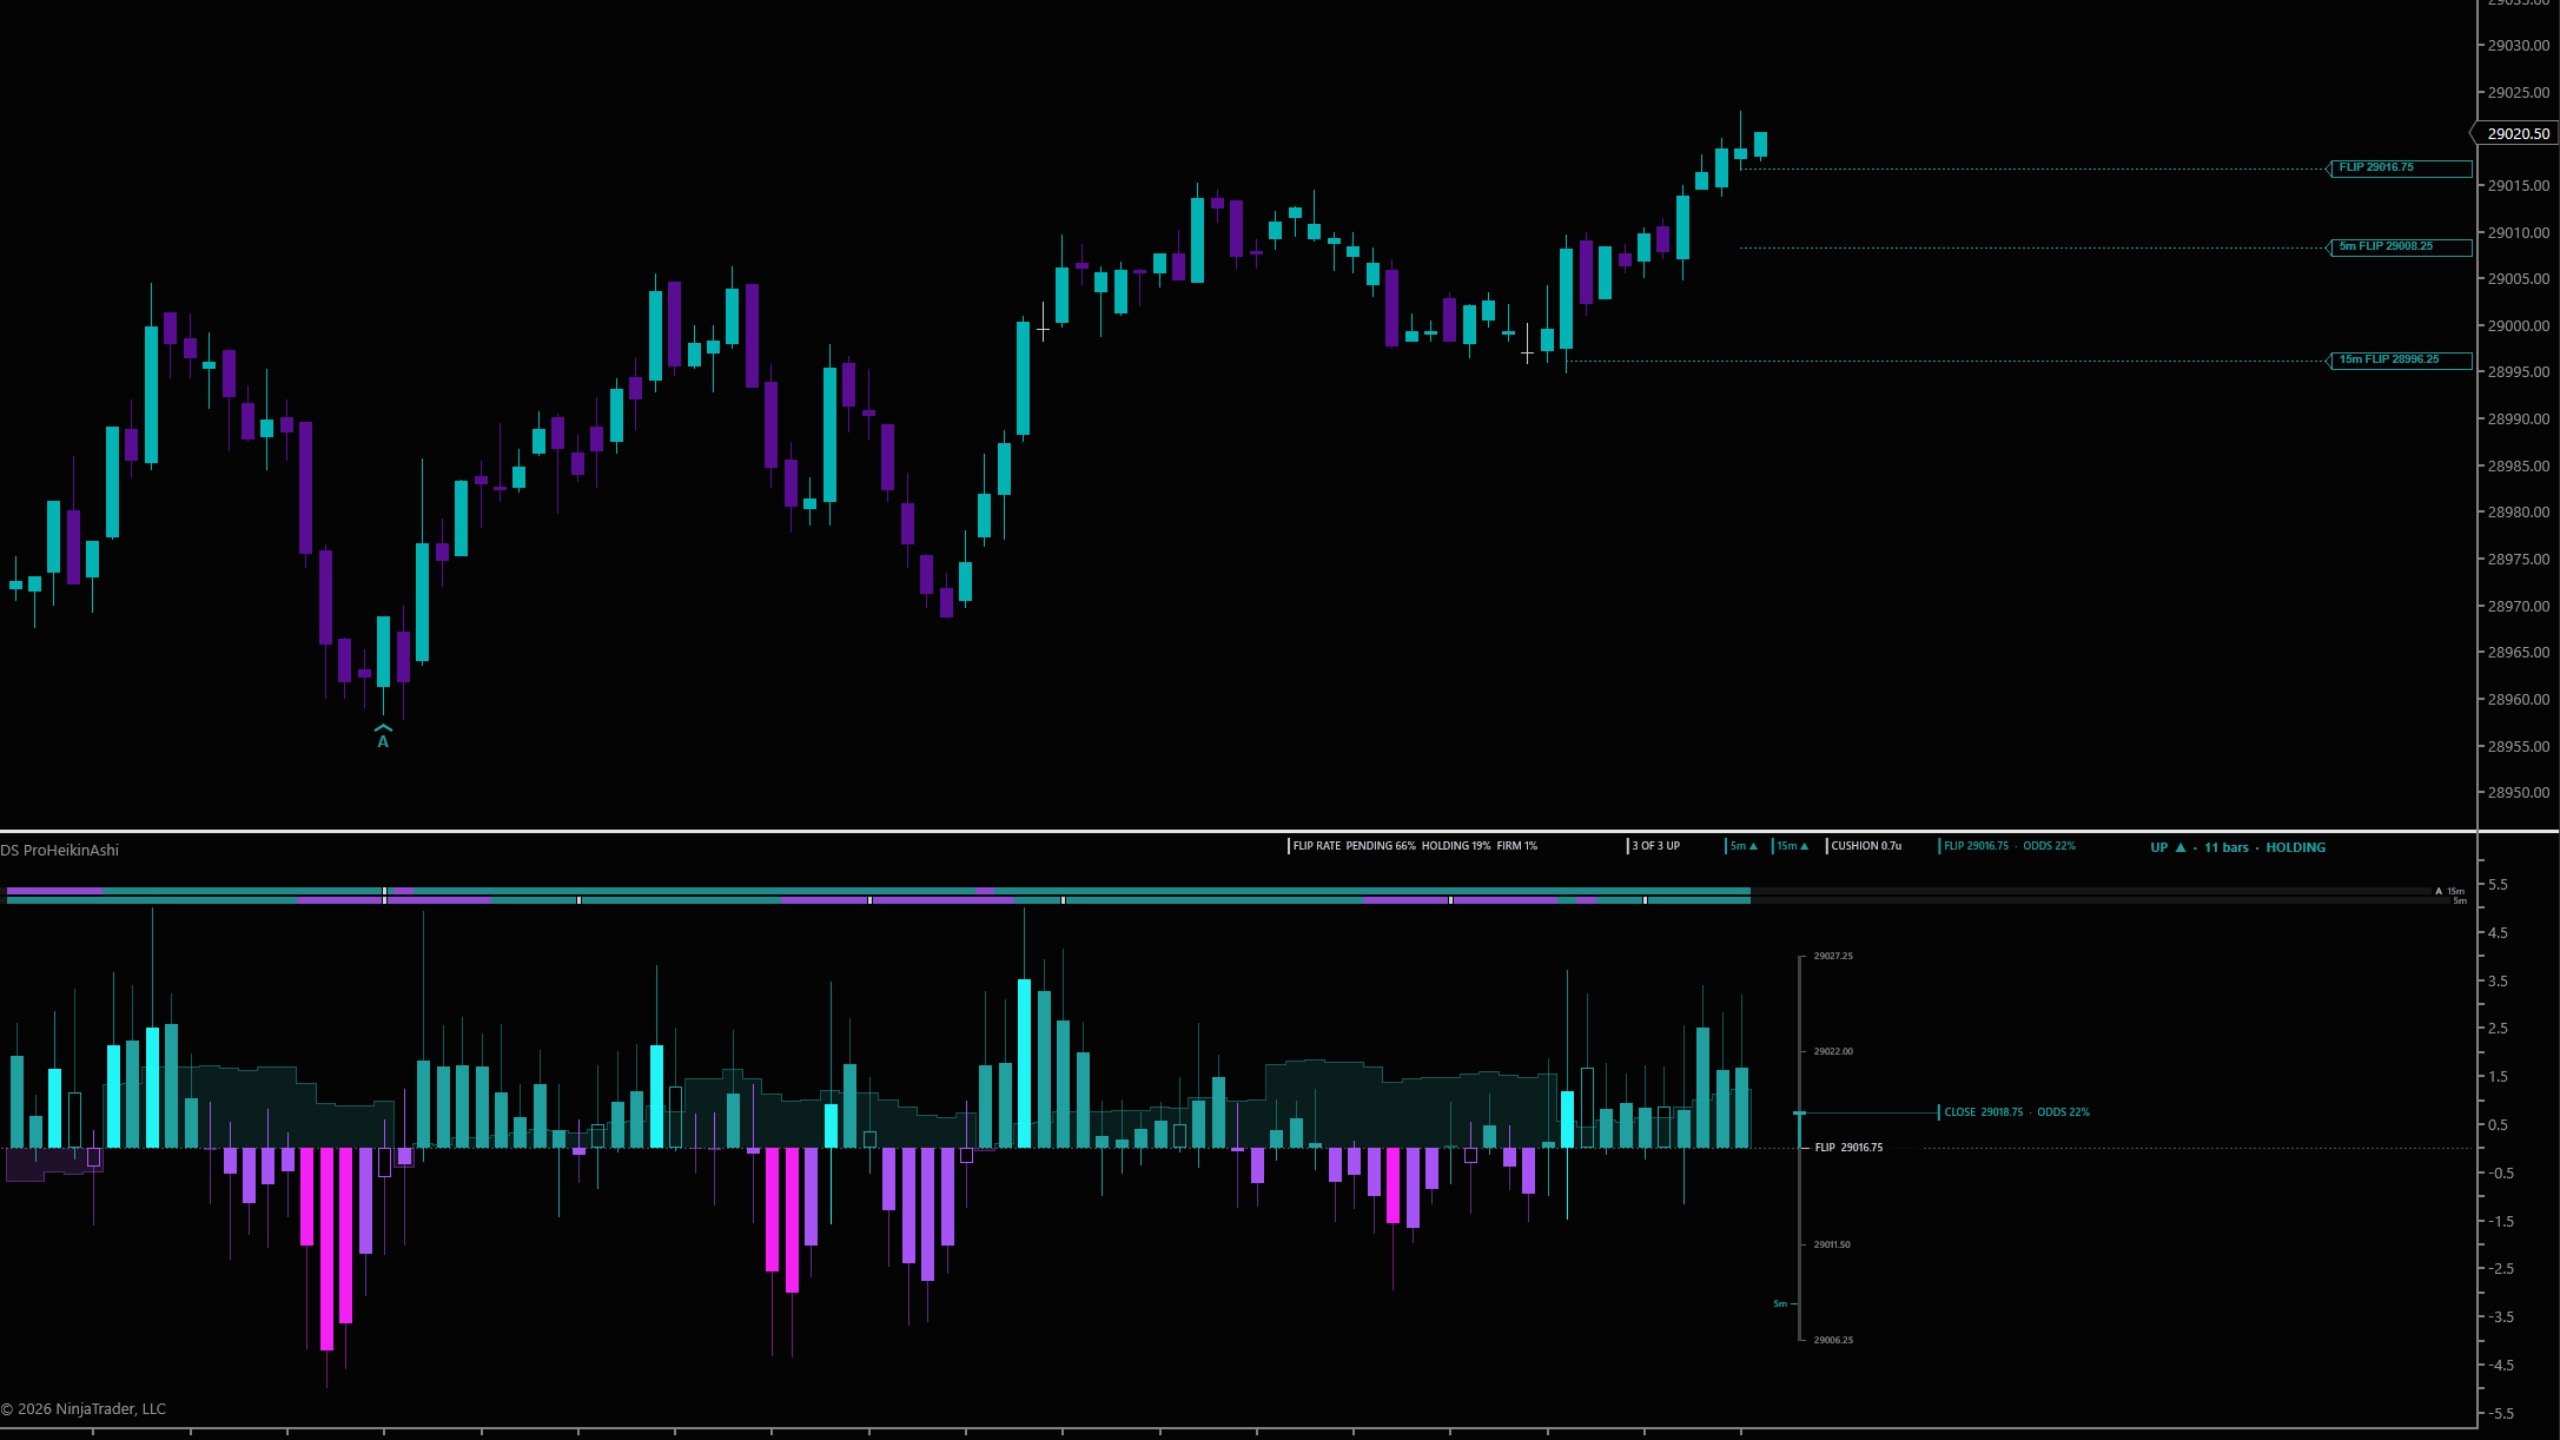
Task: Click the 'A' signal arrow under the candle low
Action: [383, 736]
